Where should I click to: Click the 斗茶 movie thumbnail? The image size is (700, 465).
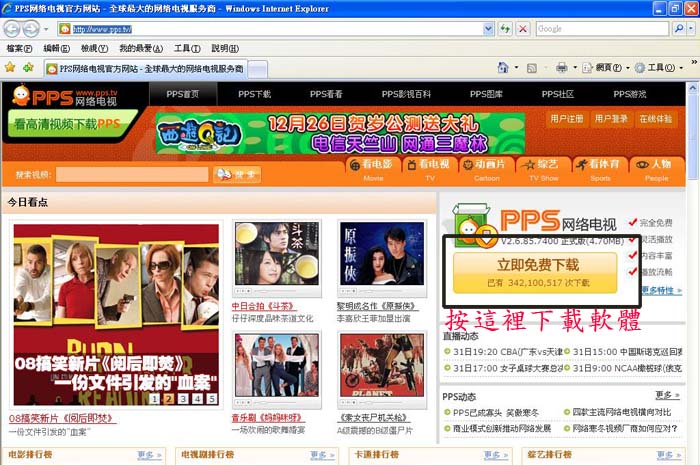click(277, 253)
